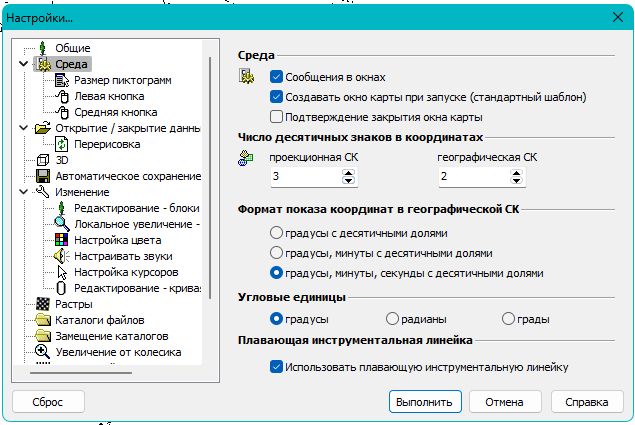635x425 pixels.
Task: Collapse the Изменение tree node
Action: (x=24, y=192)
